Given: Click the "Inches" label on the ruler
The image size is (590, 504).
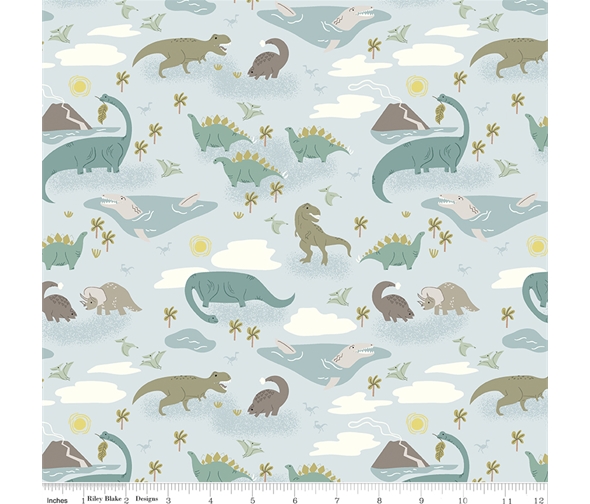Looking at the screenshot, I should (57, 501).
